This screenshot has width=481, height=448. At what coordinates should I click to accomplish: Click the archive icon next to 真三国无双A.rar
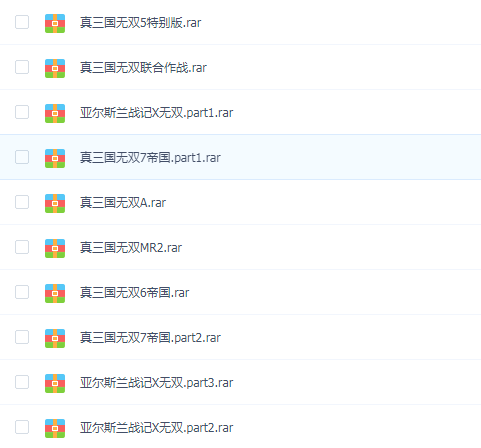click(55, 203)
